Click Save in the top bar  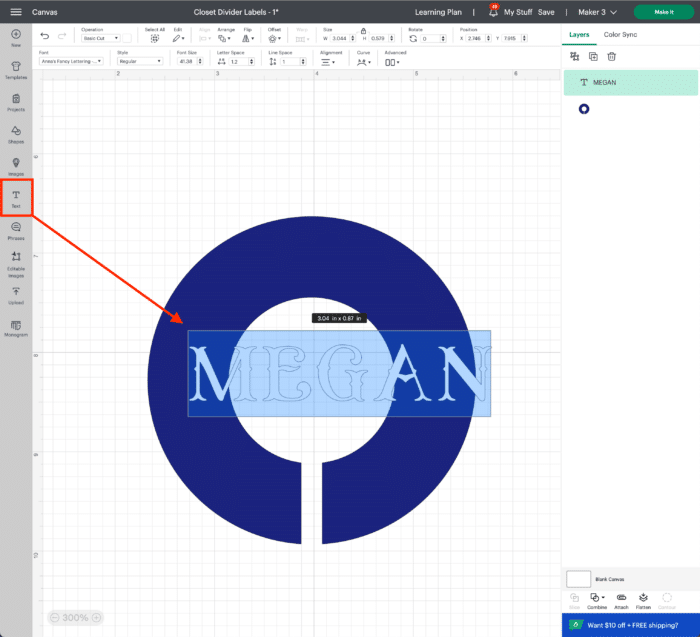point(546,12)
